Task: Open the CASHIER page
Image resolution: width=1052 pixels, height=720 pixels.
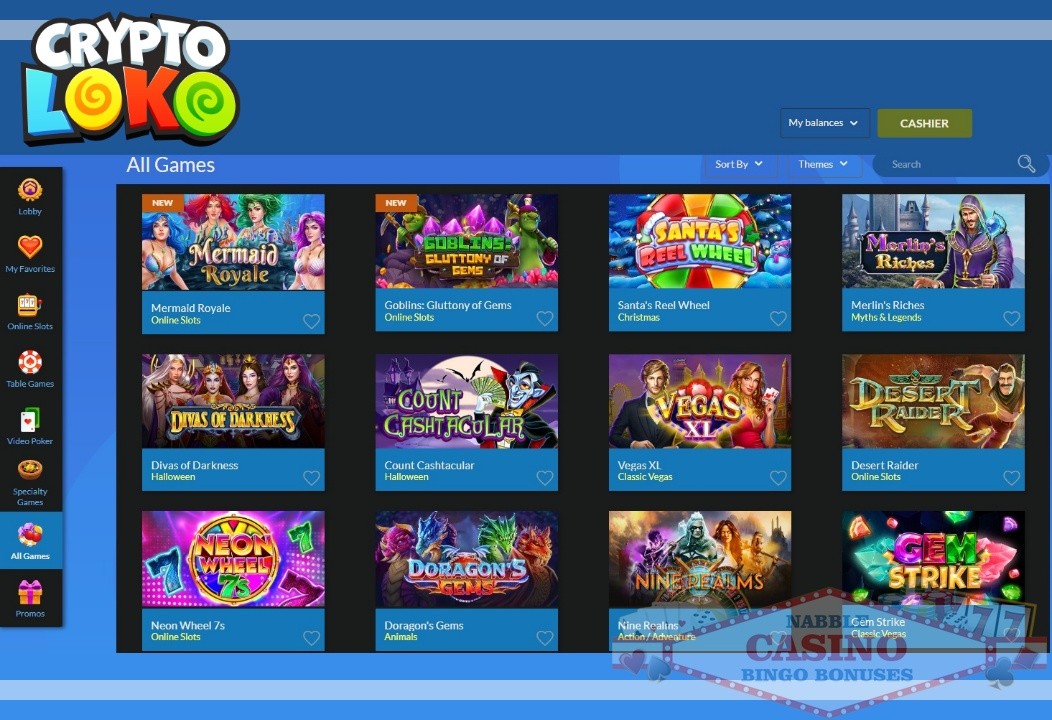Action: tap(924, 122)
